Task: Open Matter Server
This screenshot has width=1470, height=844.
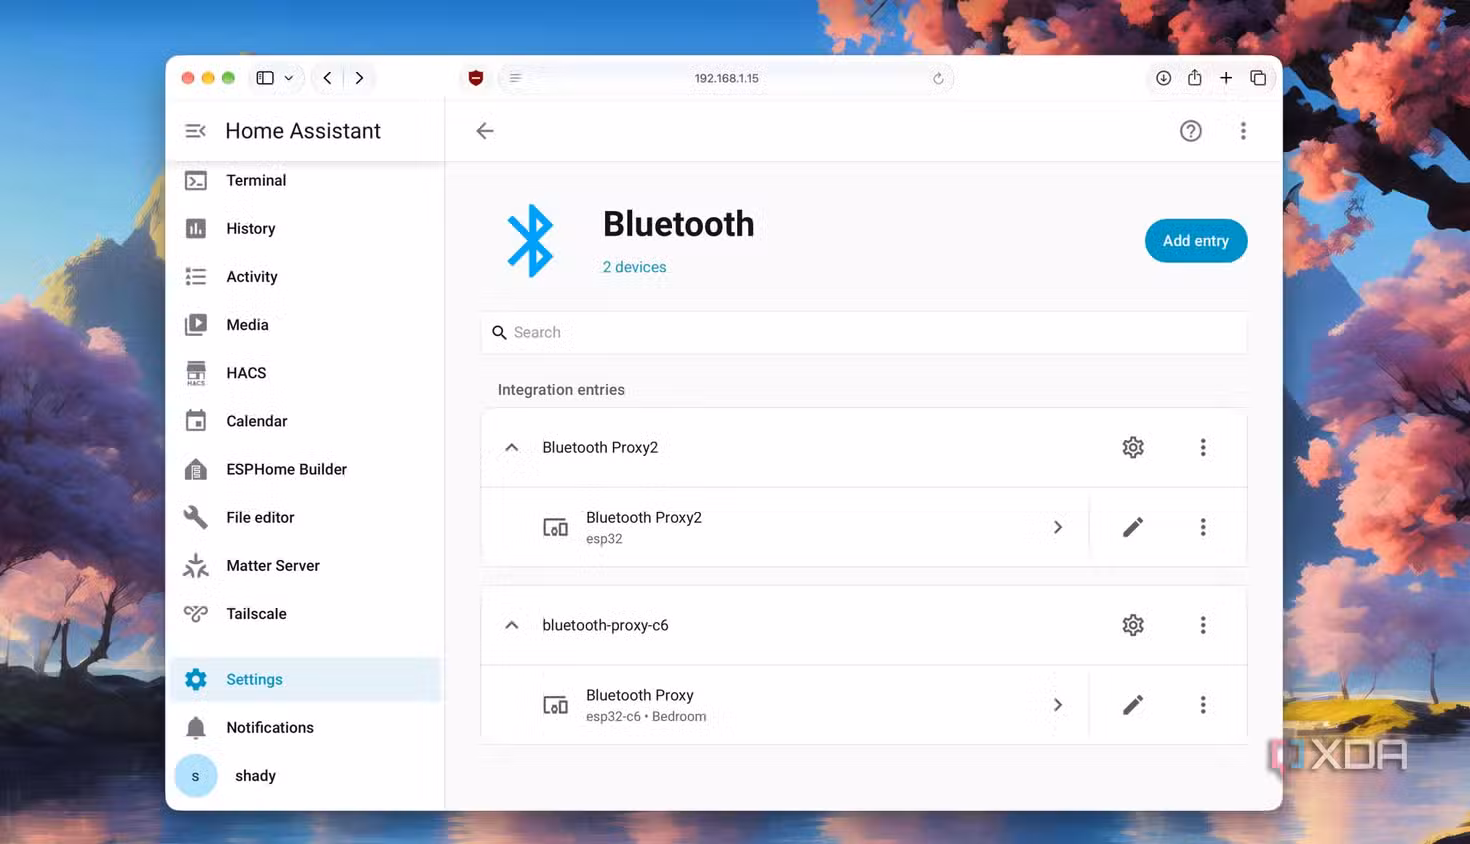Action: (x=305, y=565)
